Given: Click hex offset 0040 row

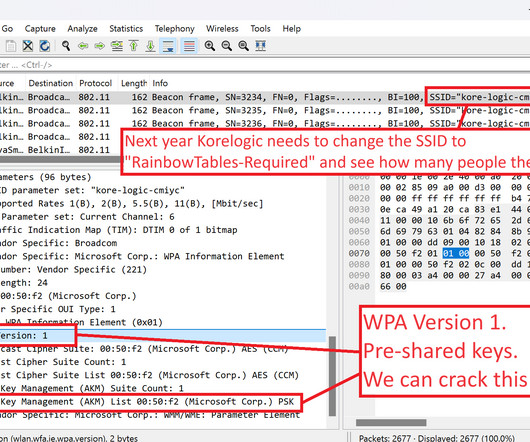Looking at the screenshot, I should (359, 220).
